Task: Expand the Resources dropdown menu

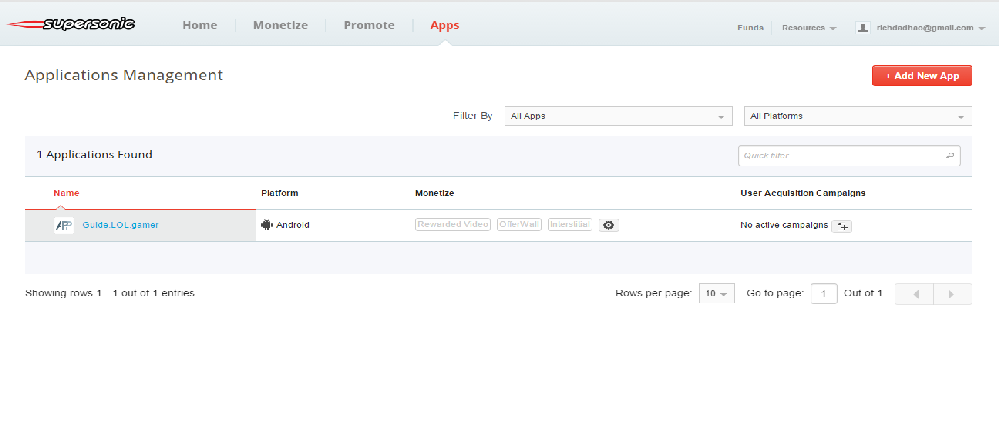Action: 809,28
